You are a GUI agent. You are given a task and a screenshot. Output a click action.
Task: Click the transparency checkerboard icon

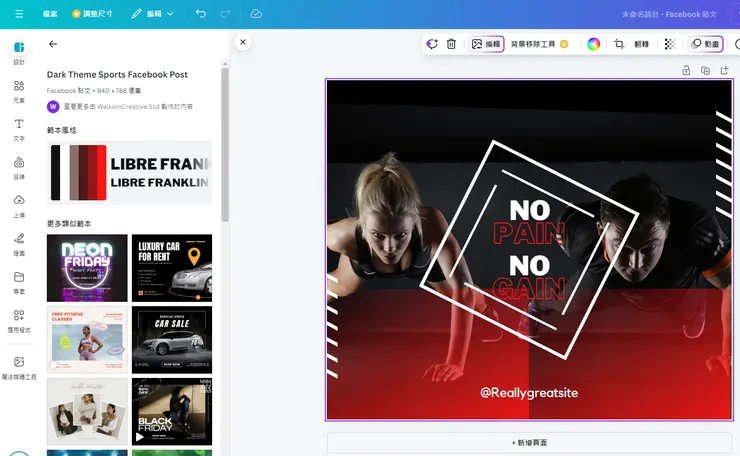click(x=670, y=44)
